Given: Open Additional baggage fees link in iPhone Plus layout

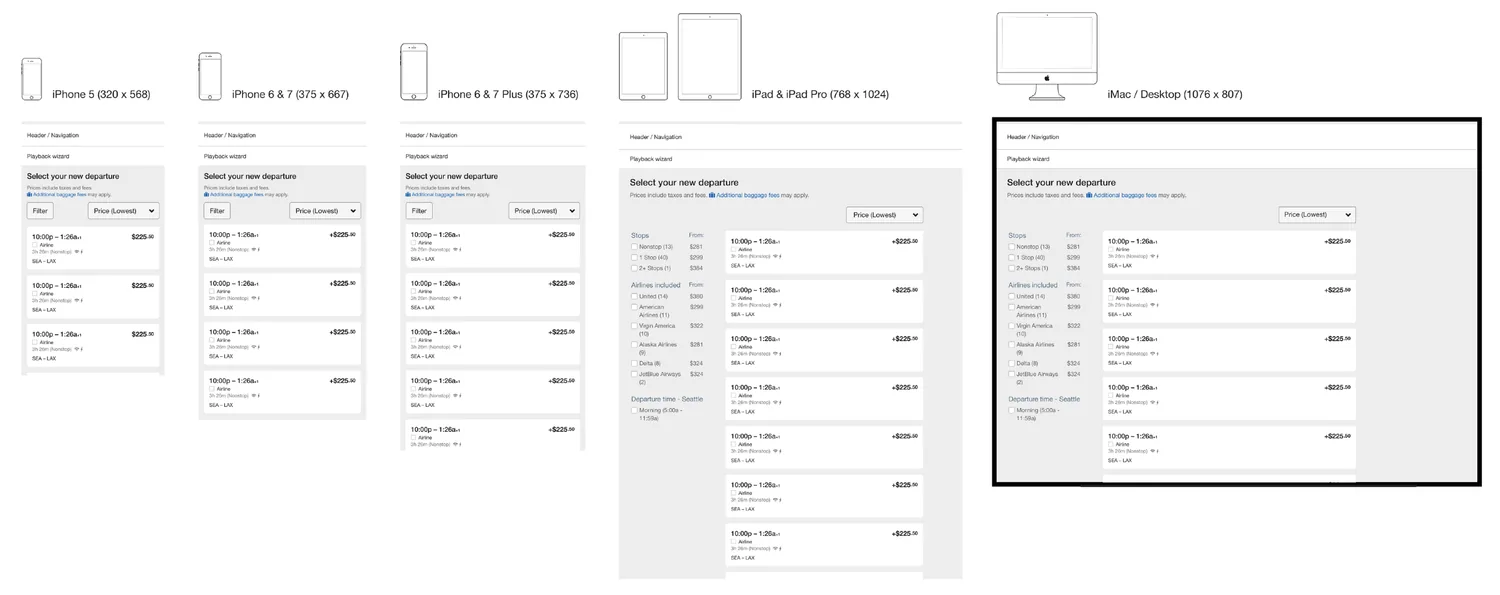Looking at the screenshot, I should pos(436,194).
